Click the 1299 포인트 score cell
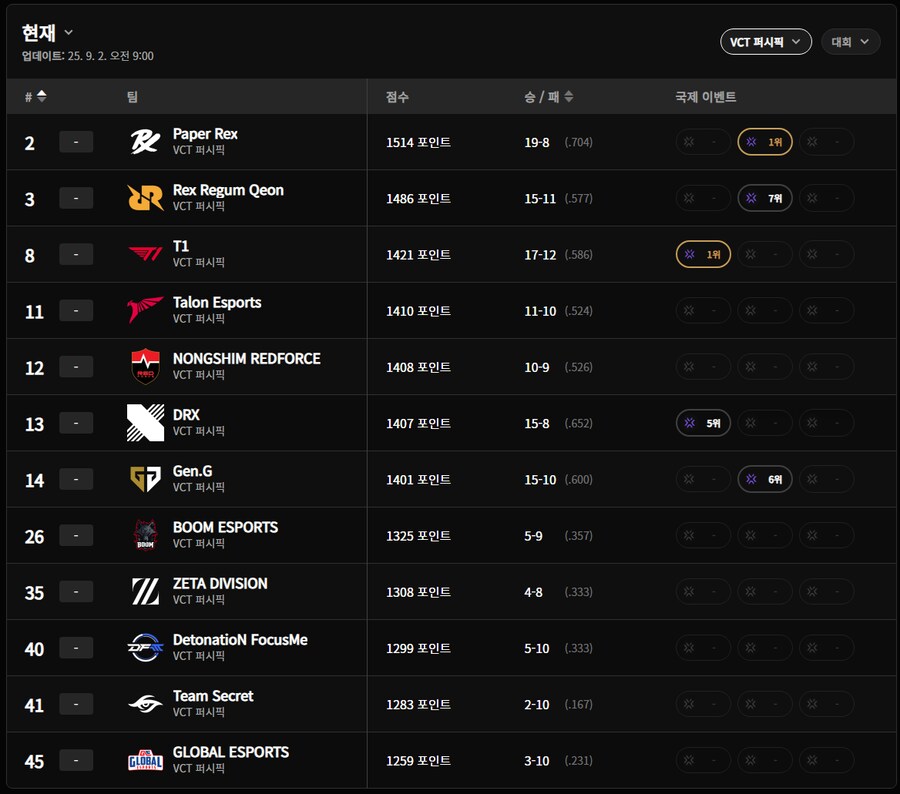This screenshot has width=900, height=794. click(418, 649)
